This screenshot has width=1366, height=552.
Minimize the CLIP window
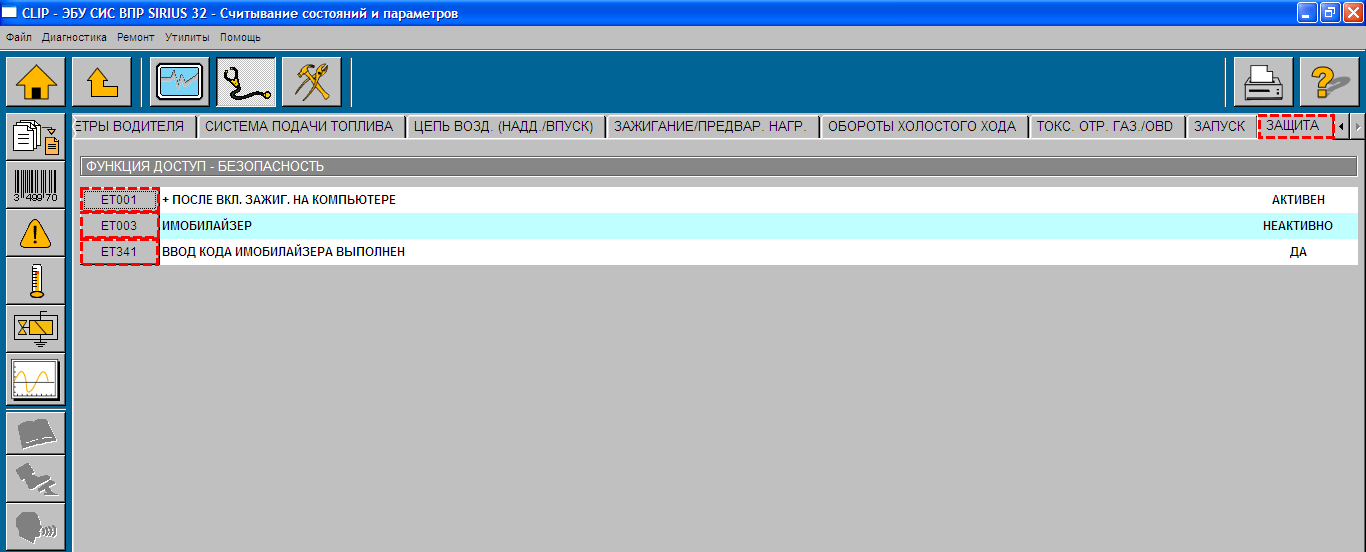[1307, 12]
